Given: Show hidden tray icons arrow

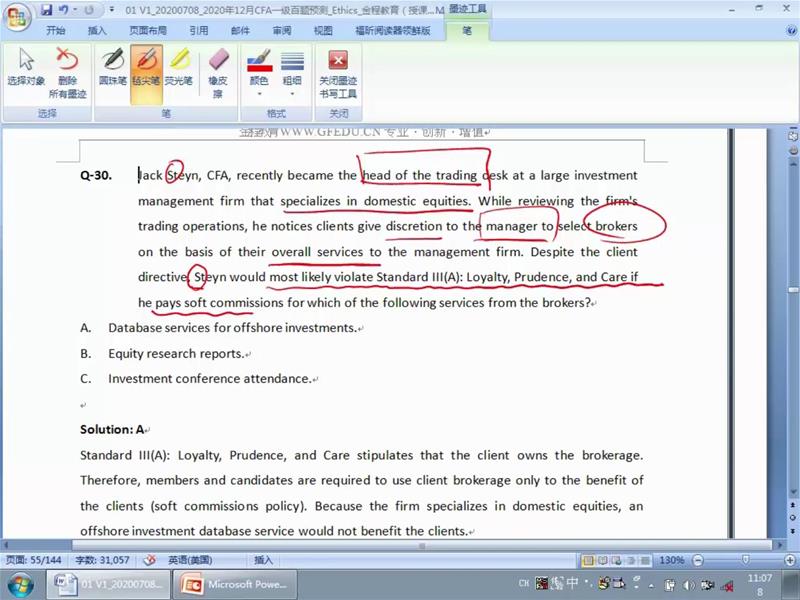Looking at the screenshot, I should tap(652, 585).
